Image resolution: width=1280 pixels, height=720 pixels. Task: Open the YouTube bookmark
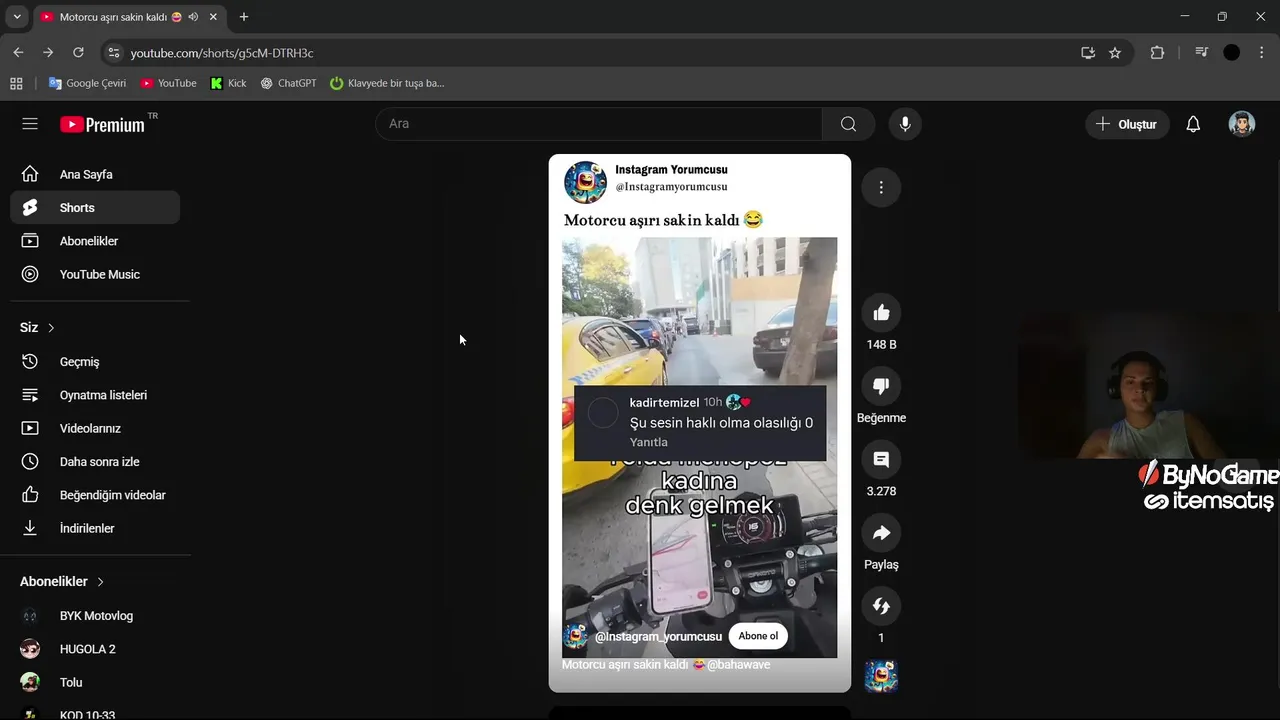click(168, 83)
